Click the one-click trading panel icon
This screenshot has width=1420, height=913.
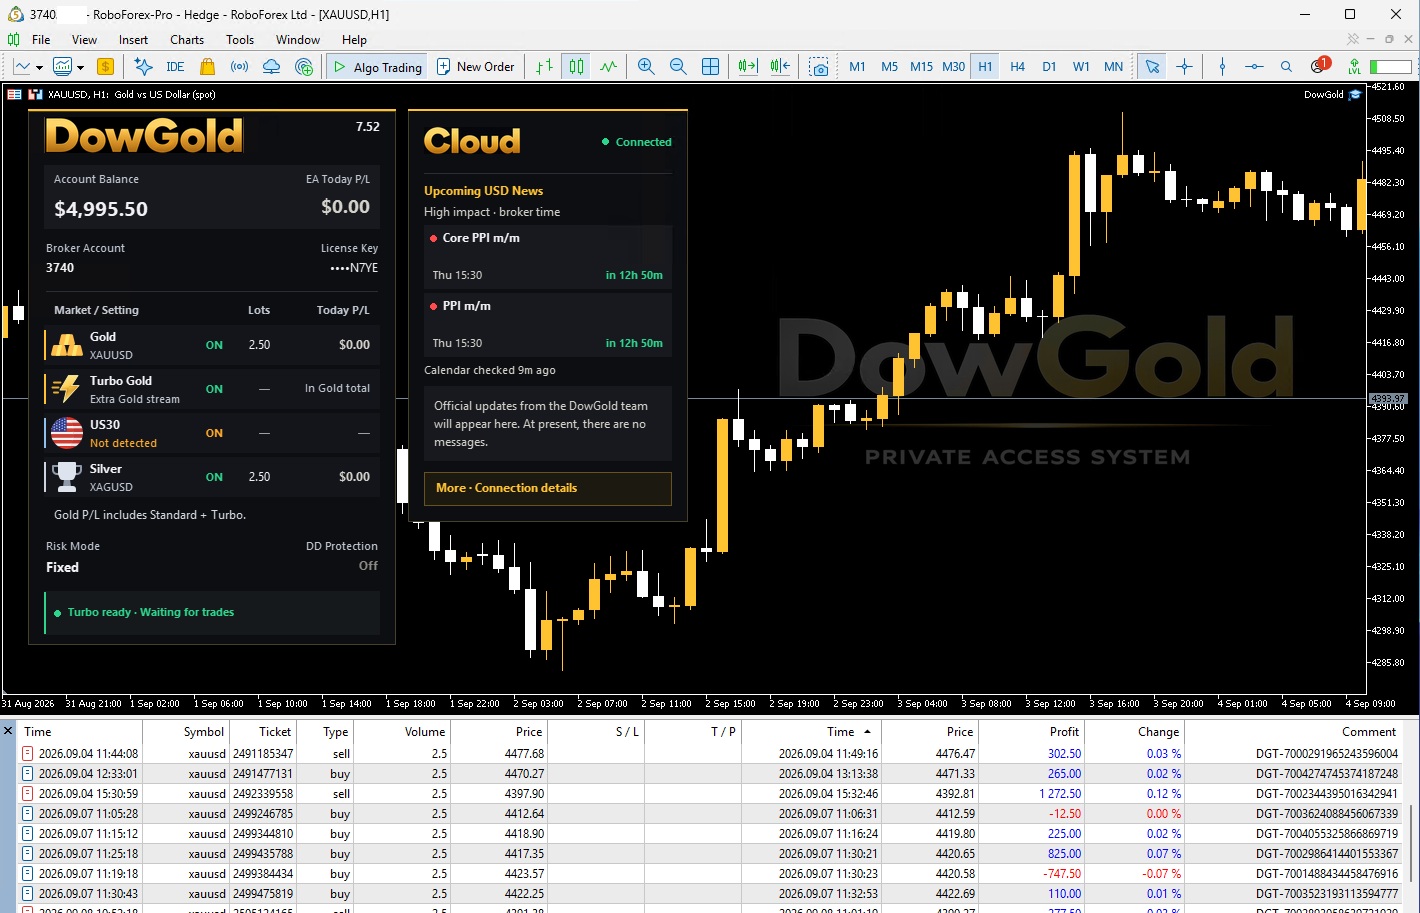coord(14,94)
